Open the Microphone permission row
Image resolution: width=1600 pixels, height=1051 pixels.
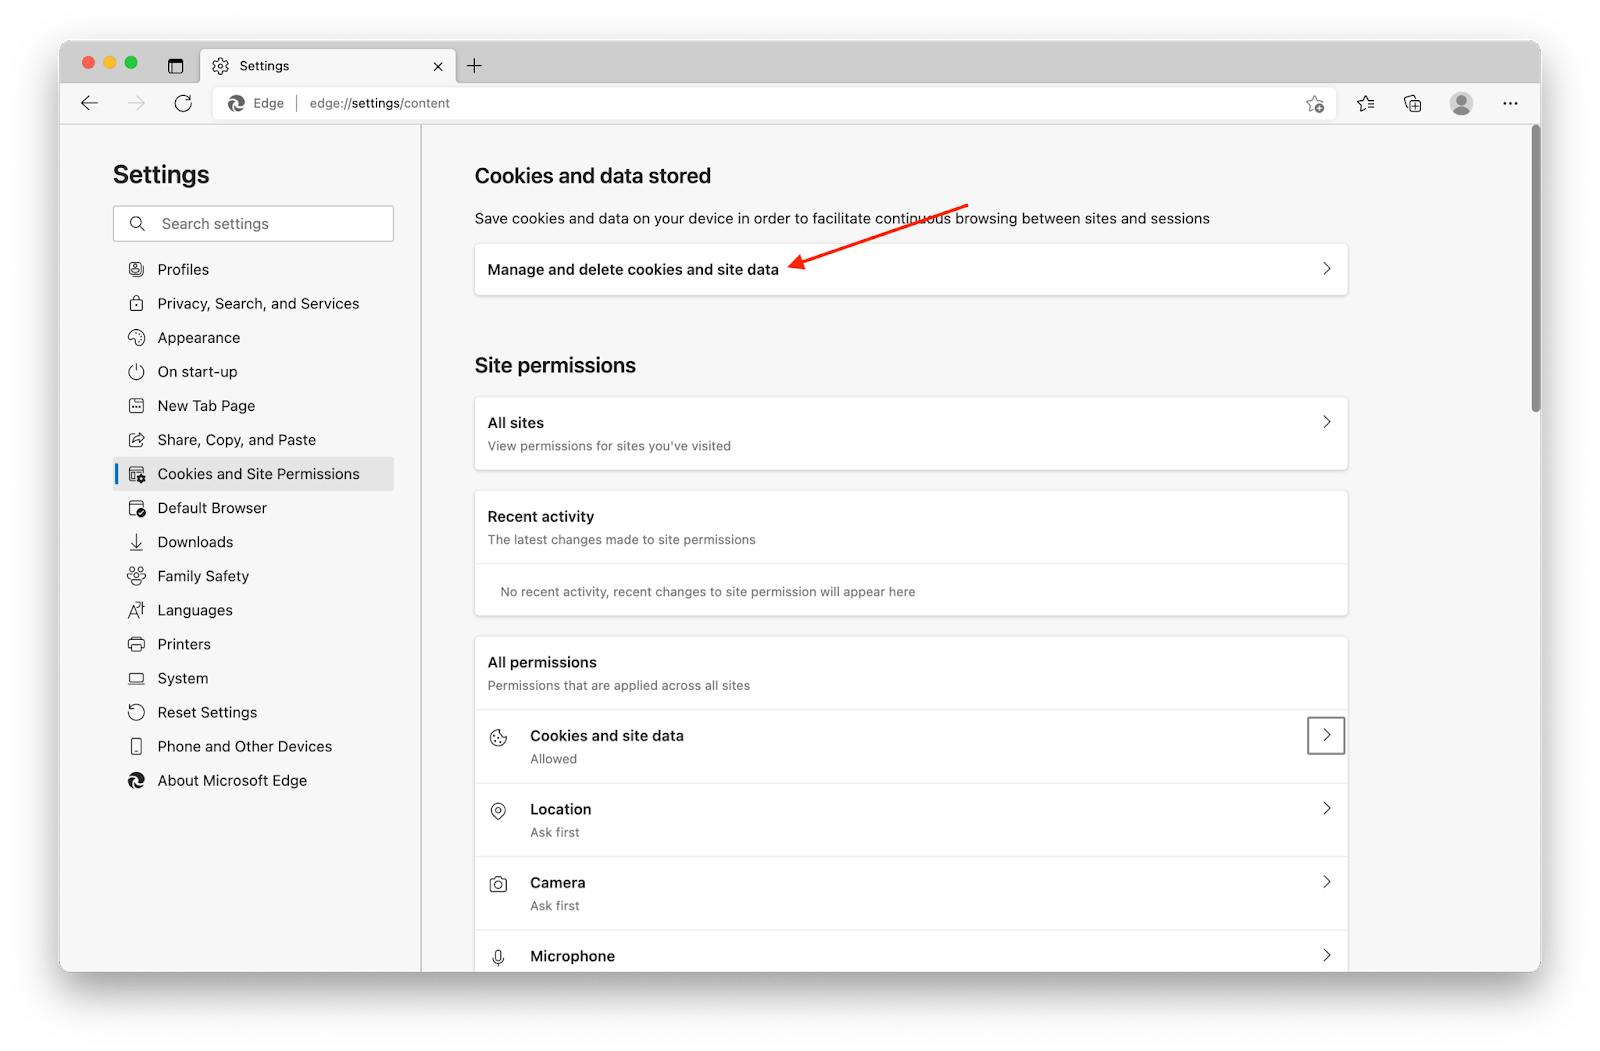tap(911, 952)
